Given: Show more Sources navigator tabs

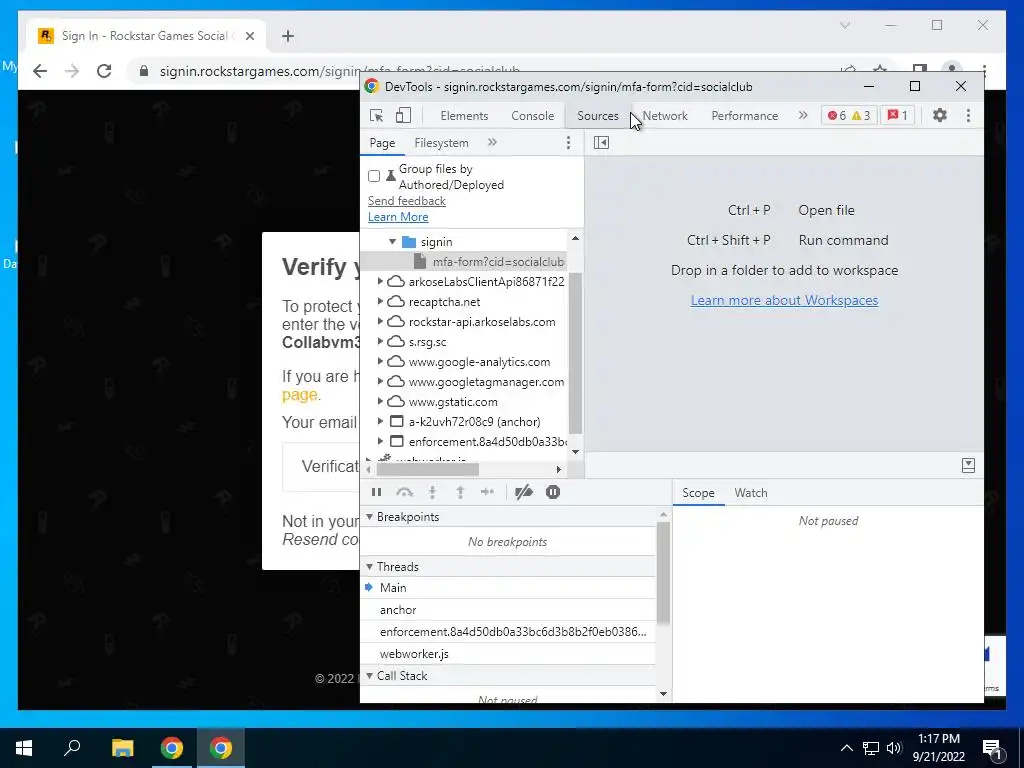Looking at the screenshot, I should [492, 142].
